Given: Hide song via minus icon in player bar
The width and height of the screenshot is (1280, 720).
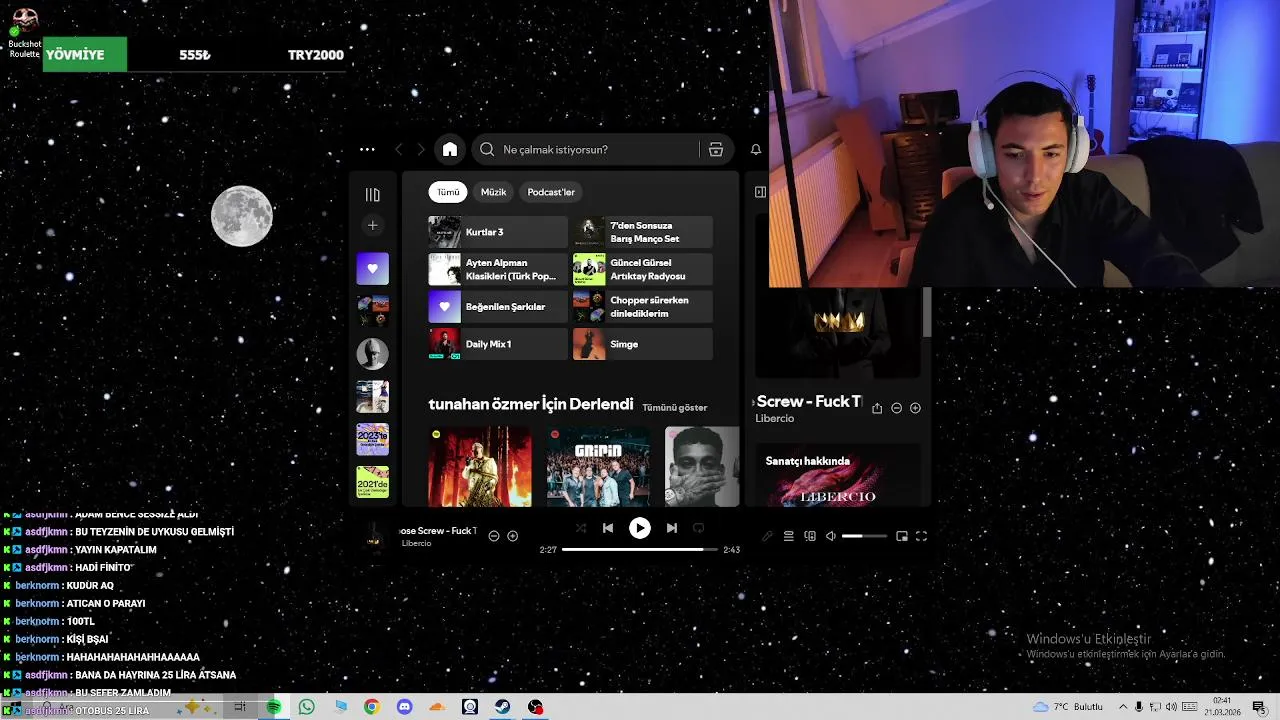Looking at the screenshot, I should click(x=494, y=536).
